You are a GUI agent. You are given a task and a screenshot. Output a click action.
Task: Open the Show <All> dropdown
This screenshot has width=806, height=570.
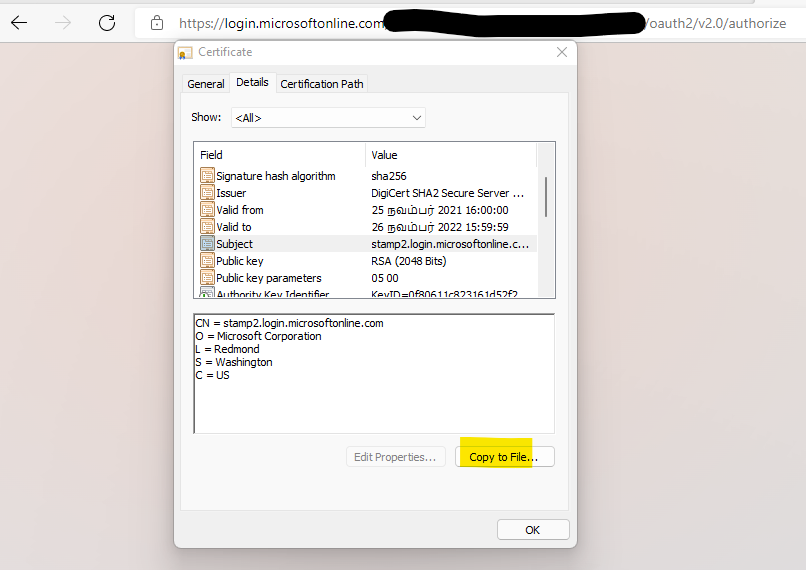pyautogui.click(x=328, y=118)
